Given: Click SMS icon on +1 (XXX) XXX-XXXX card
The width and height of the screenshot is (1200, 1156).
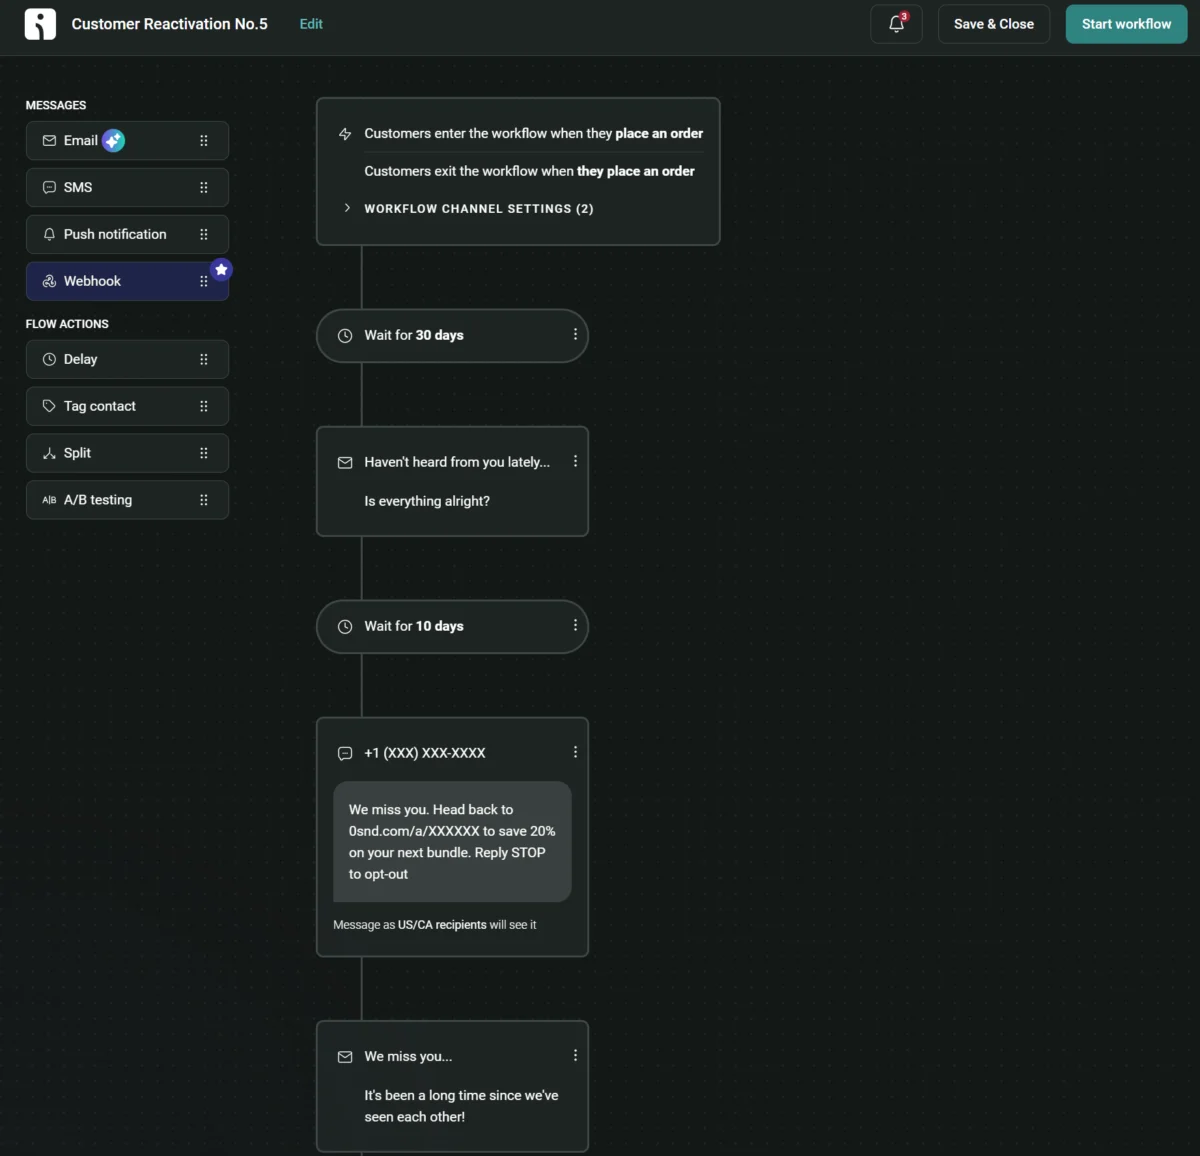Looking at the screenshot, I should point(345,754).
